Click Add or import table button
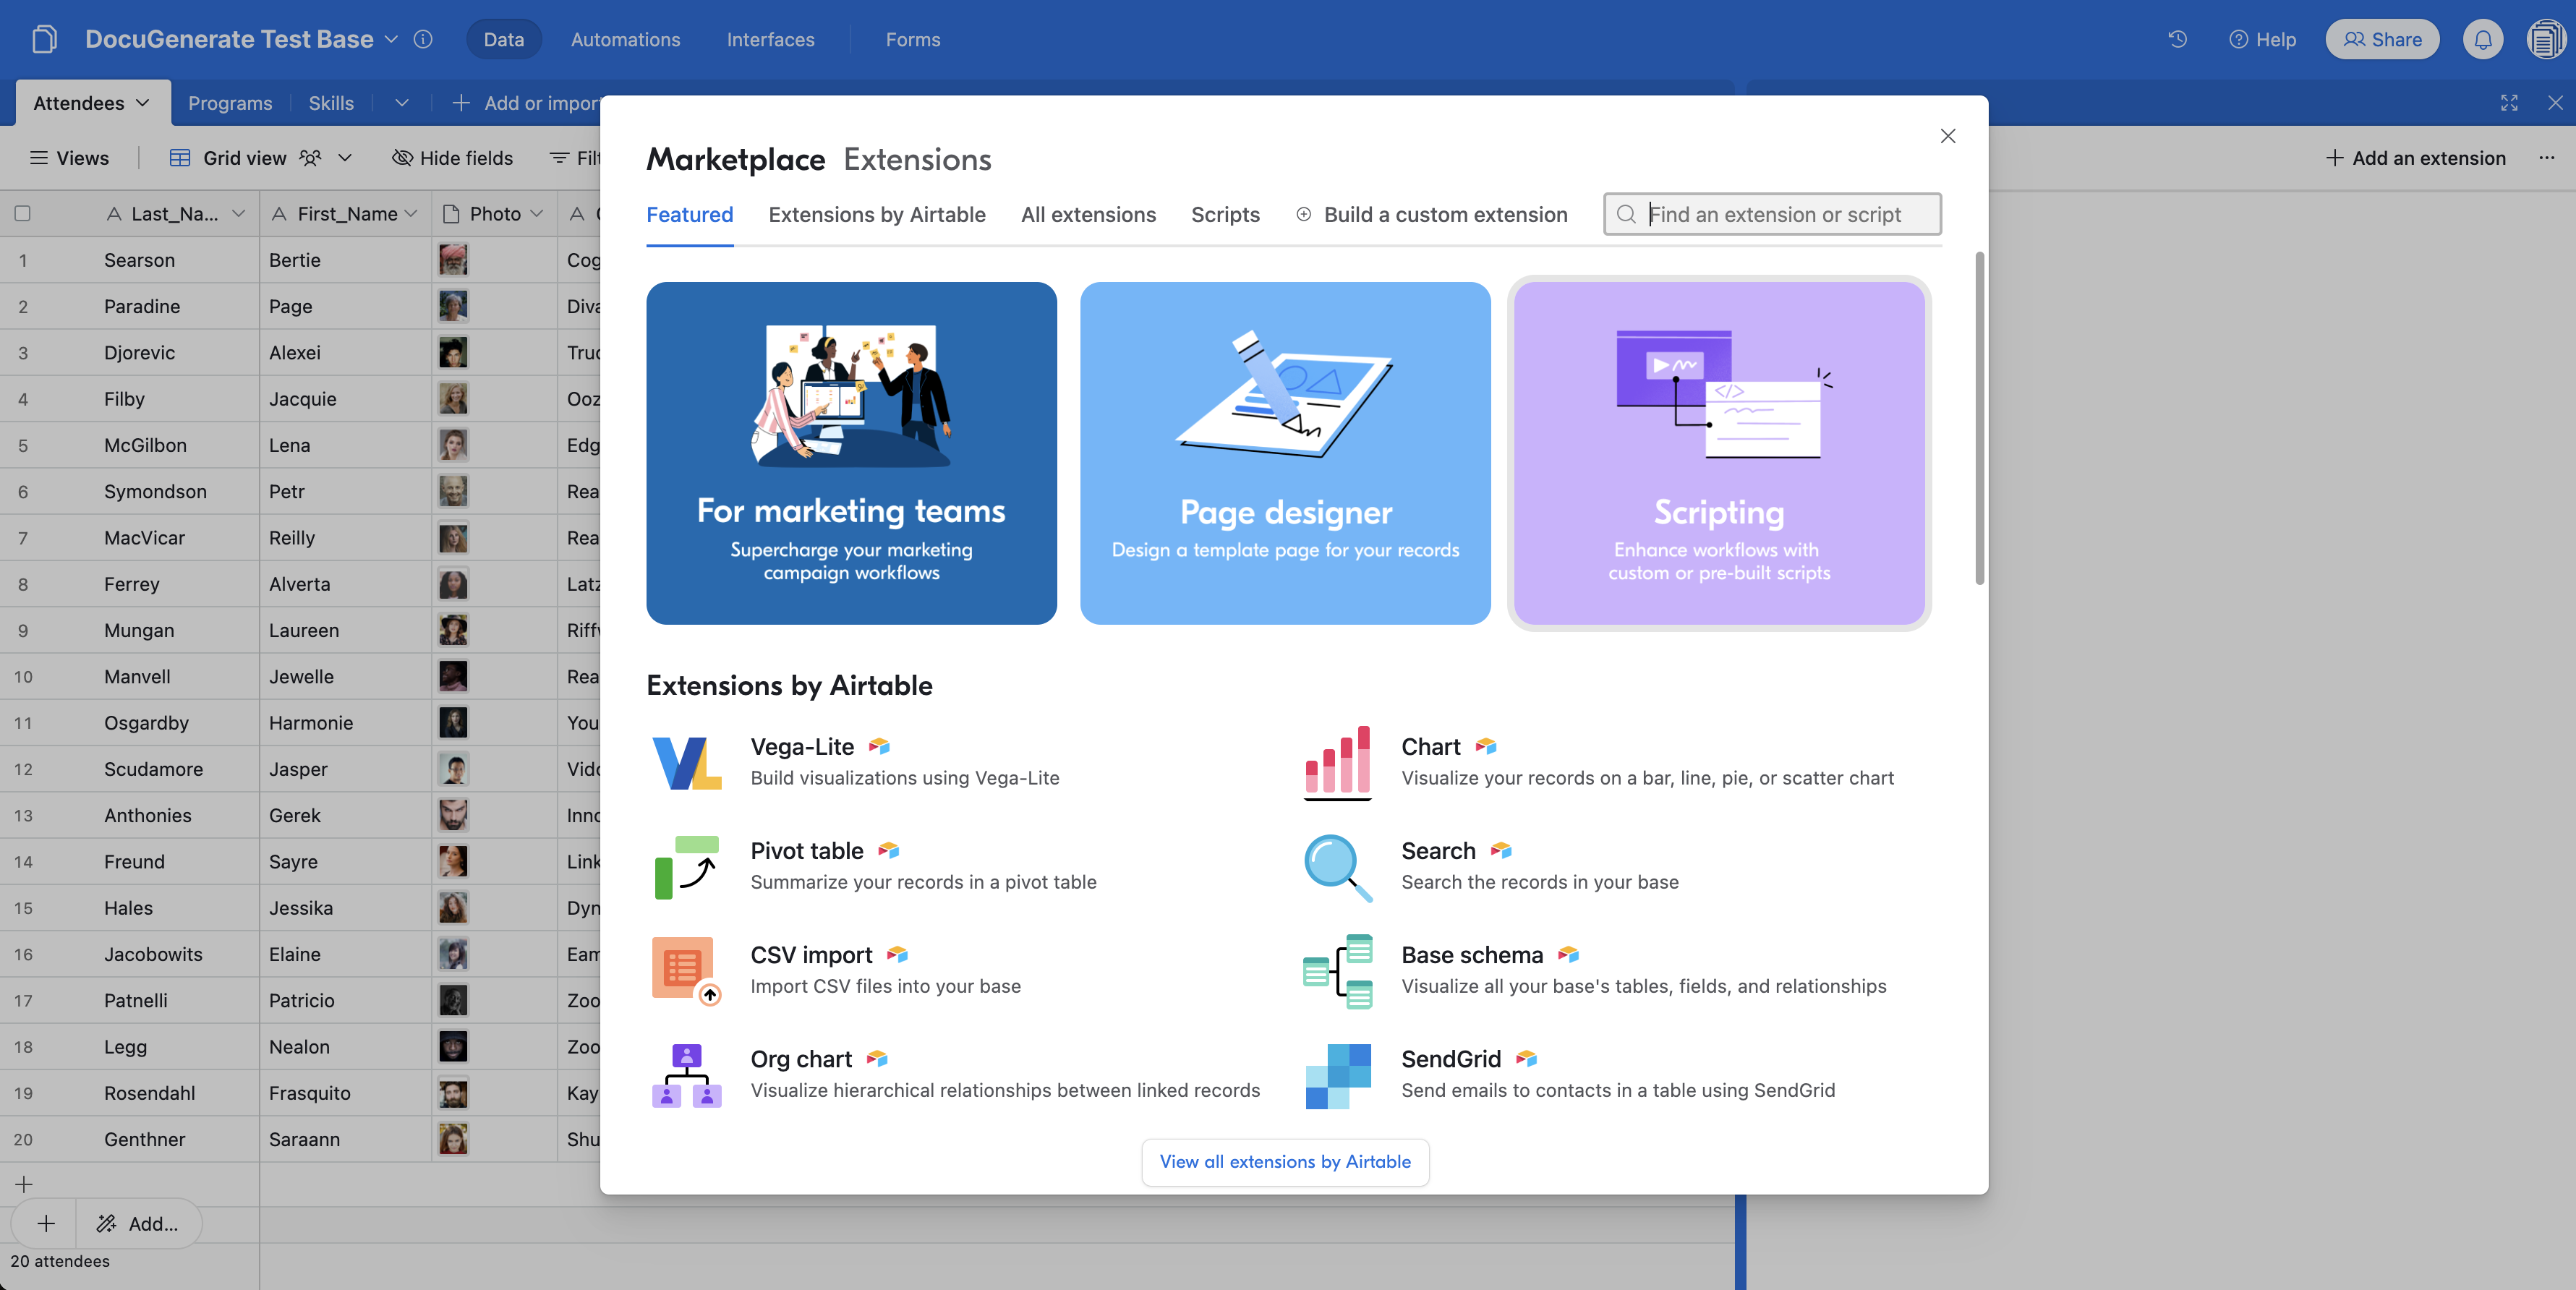 [526, 102]
